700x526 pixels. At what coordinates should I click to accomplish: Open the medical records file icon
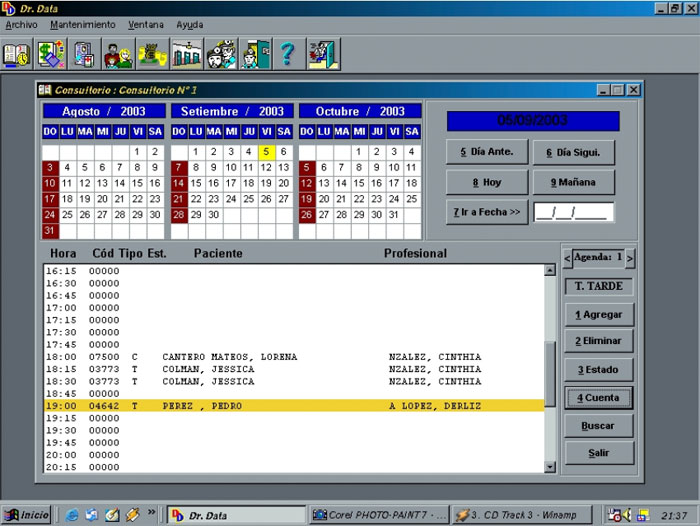(x=84, y=54)
